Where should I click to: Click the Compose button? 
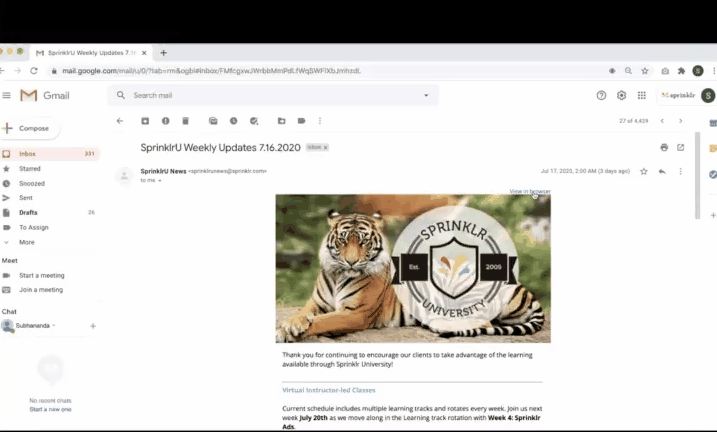click(29, 128)
